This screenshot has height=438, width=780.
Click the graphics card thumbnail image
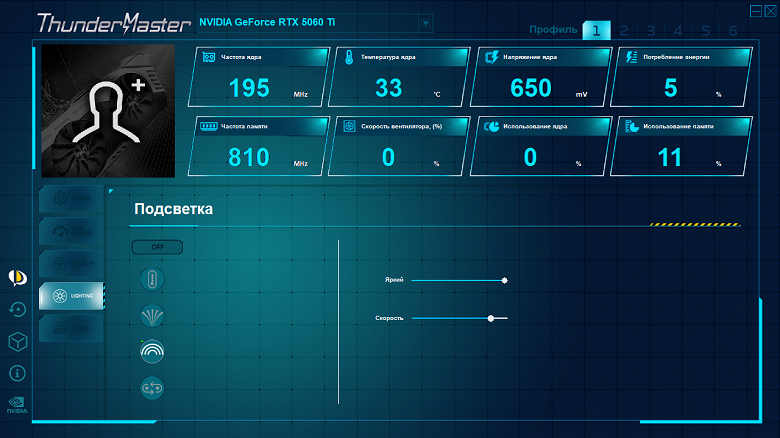tap(108, 111)
